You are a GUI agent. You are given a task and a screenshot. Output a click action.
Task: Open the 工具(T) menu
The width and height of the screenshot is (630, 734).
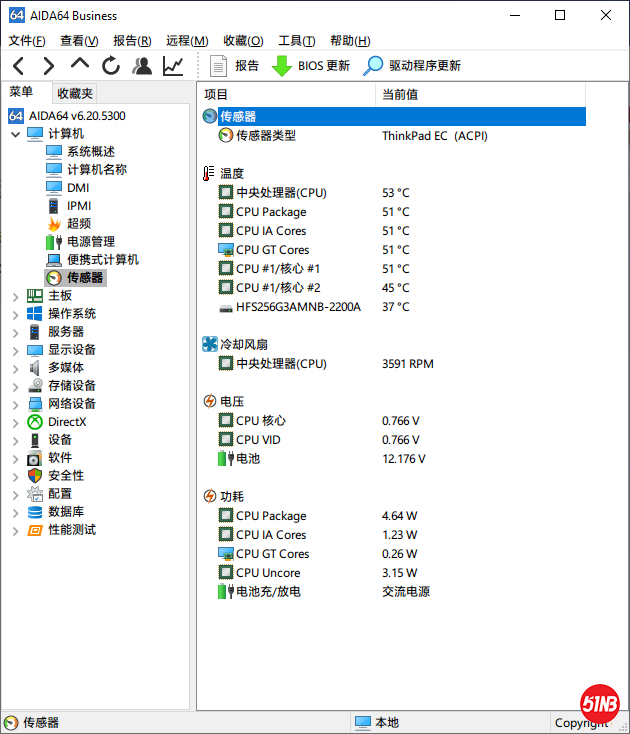pyautogui.click(x=296, y=41)
